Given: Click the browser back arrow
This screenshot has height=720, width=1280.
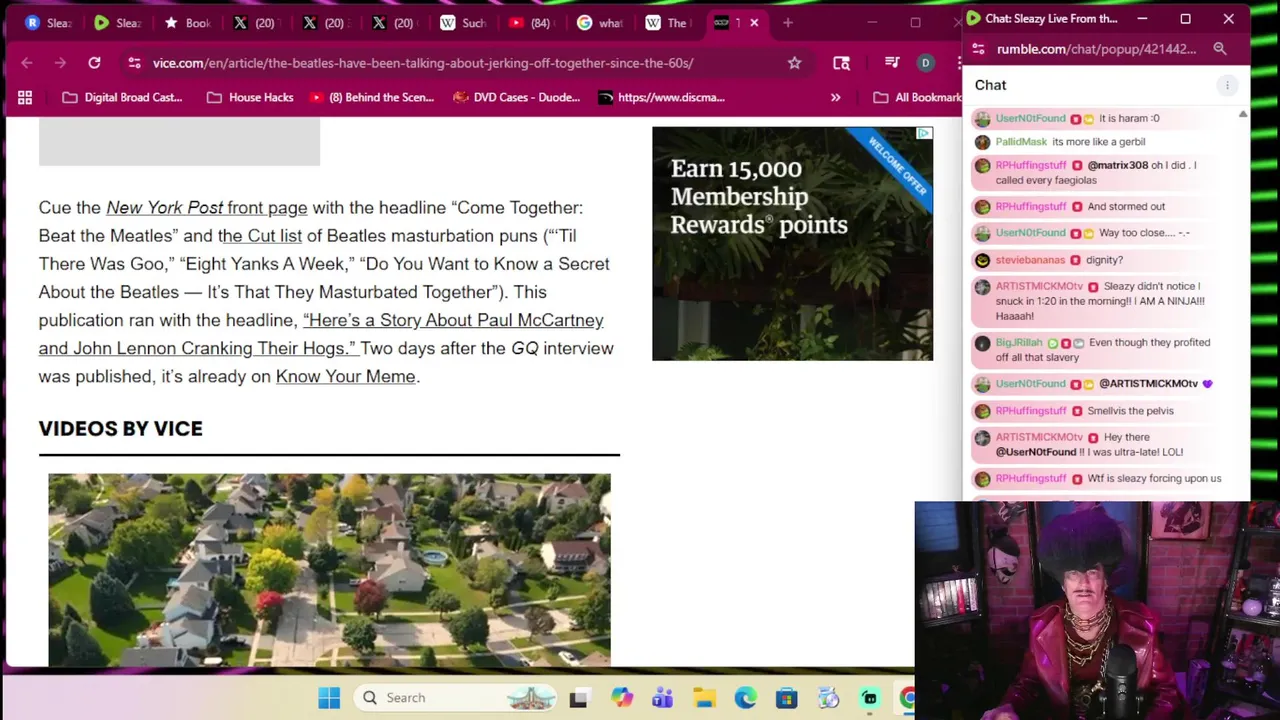Looking at the screenshot, I should pyautogui.click(x=27, y=63).
